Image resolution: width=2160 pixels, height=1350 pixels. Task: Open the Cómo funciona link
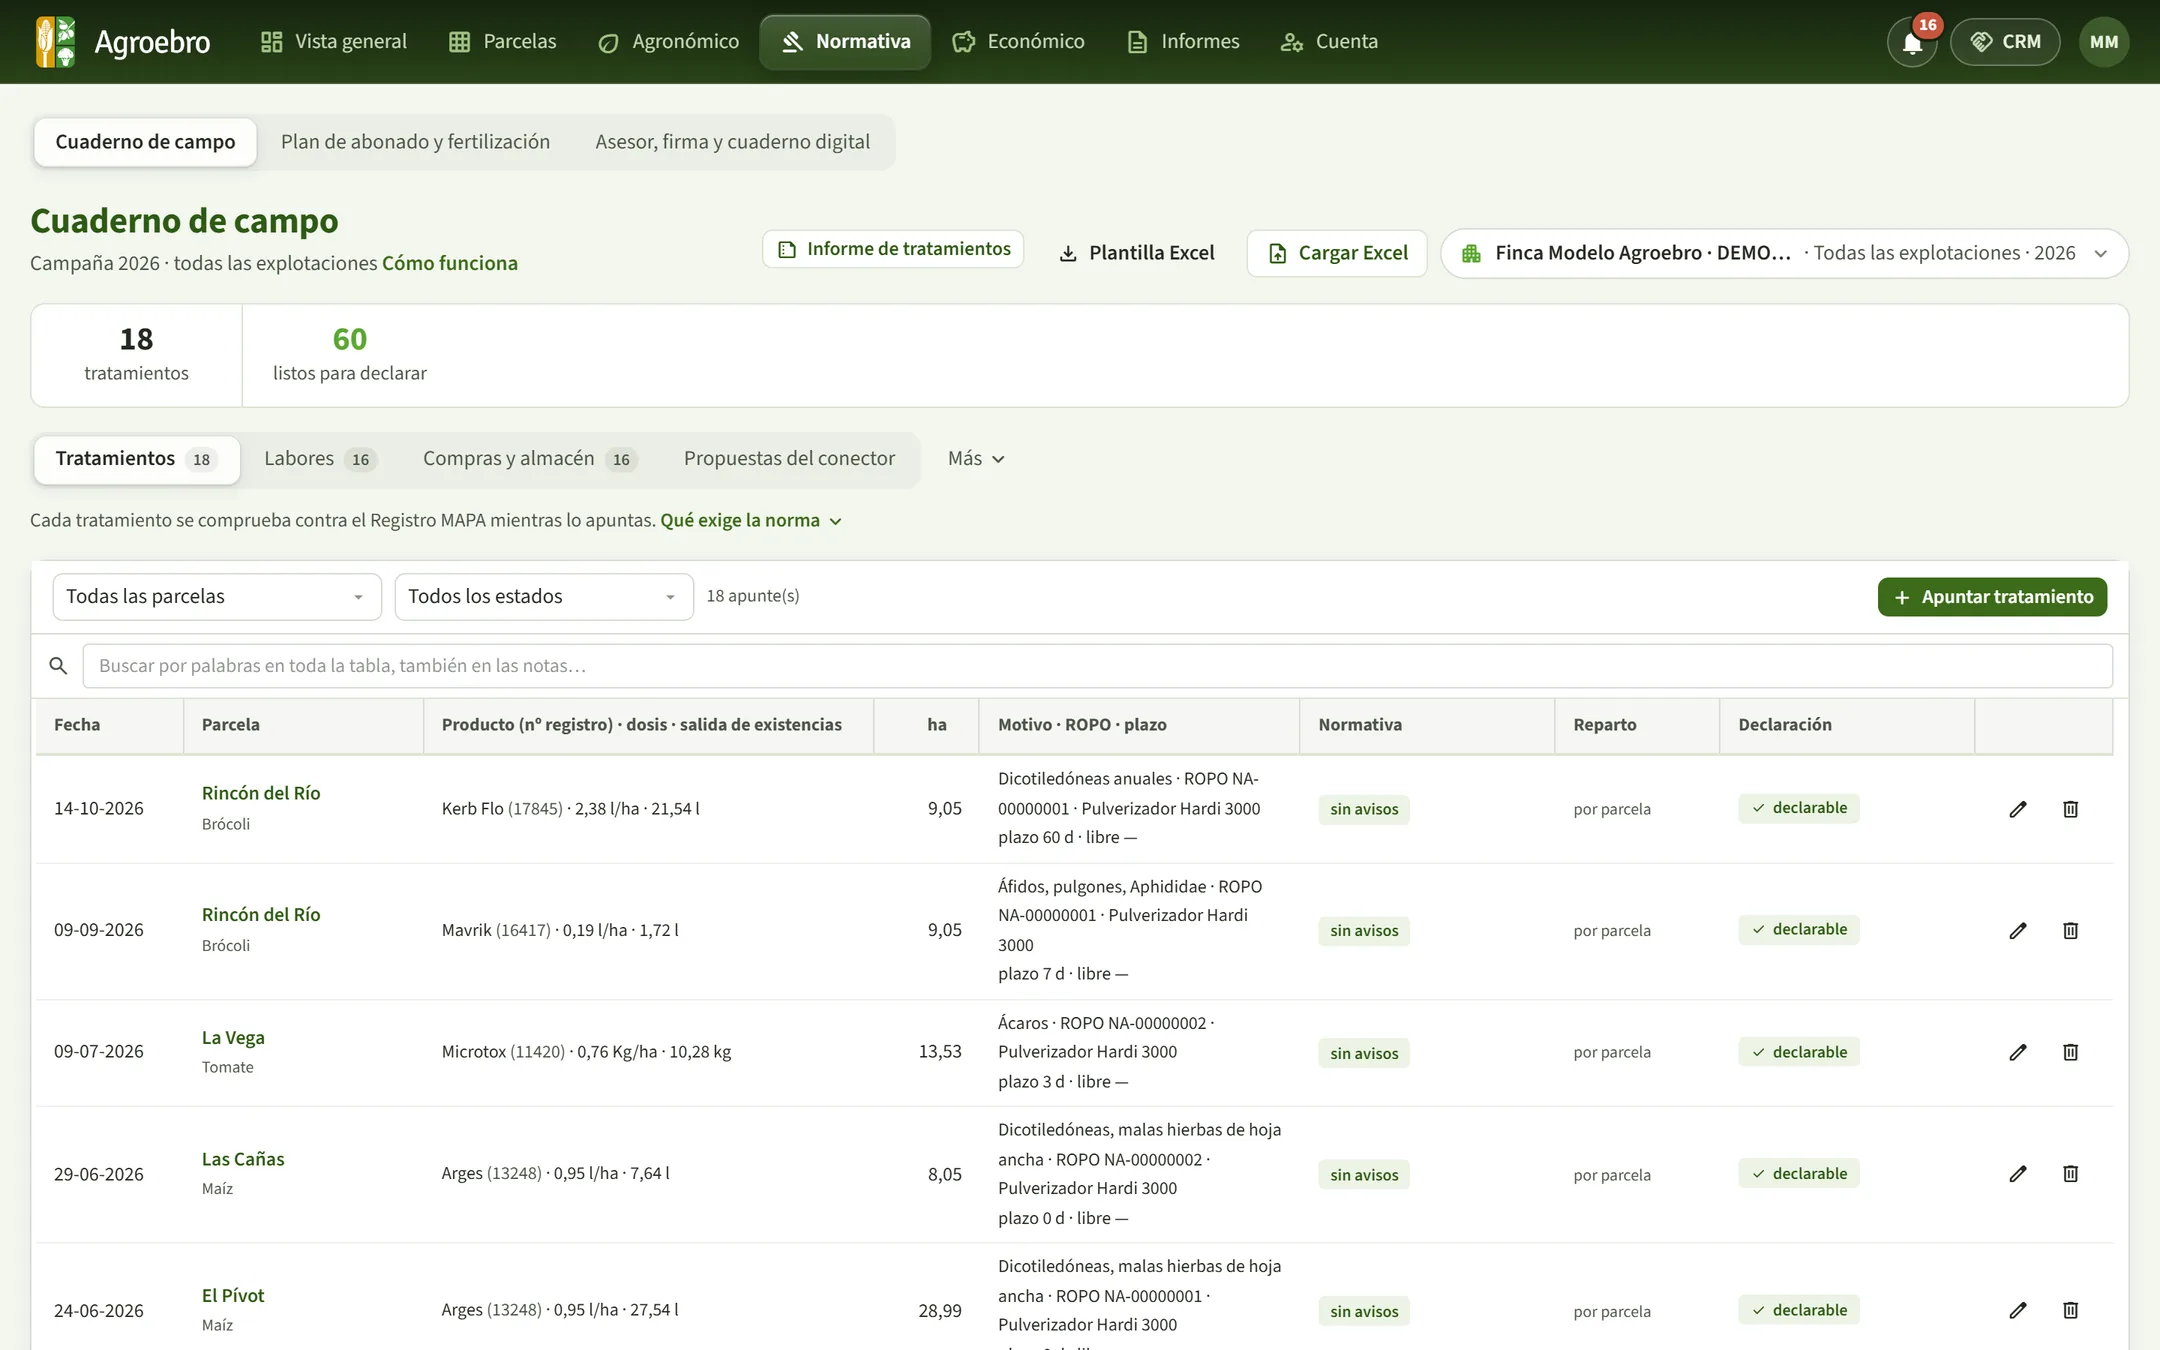[450, 263]
